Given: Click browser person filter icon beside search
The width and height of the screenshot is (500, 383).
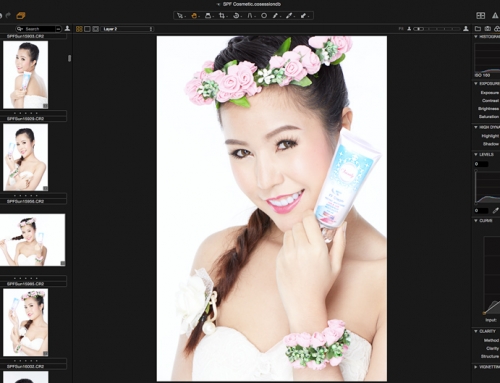Looking at the screenshot, I should [x=67, y=29].
